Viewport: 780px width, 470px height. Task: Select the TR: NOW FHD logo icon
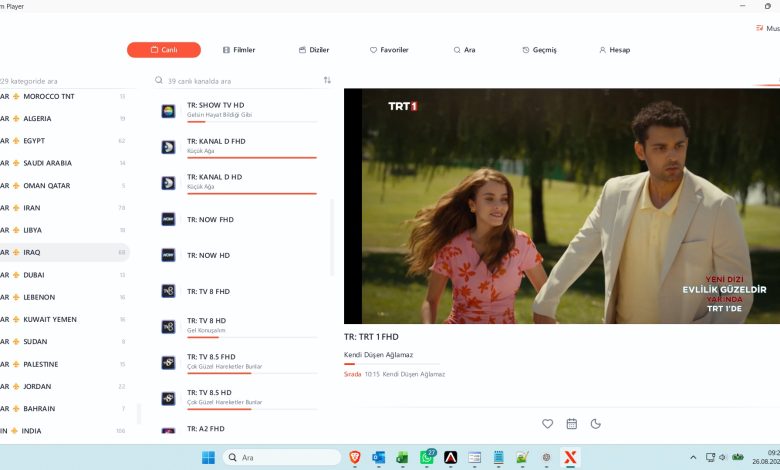tap(168, 219)
